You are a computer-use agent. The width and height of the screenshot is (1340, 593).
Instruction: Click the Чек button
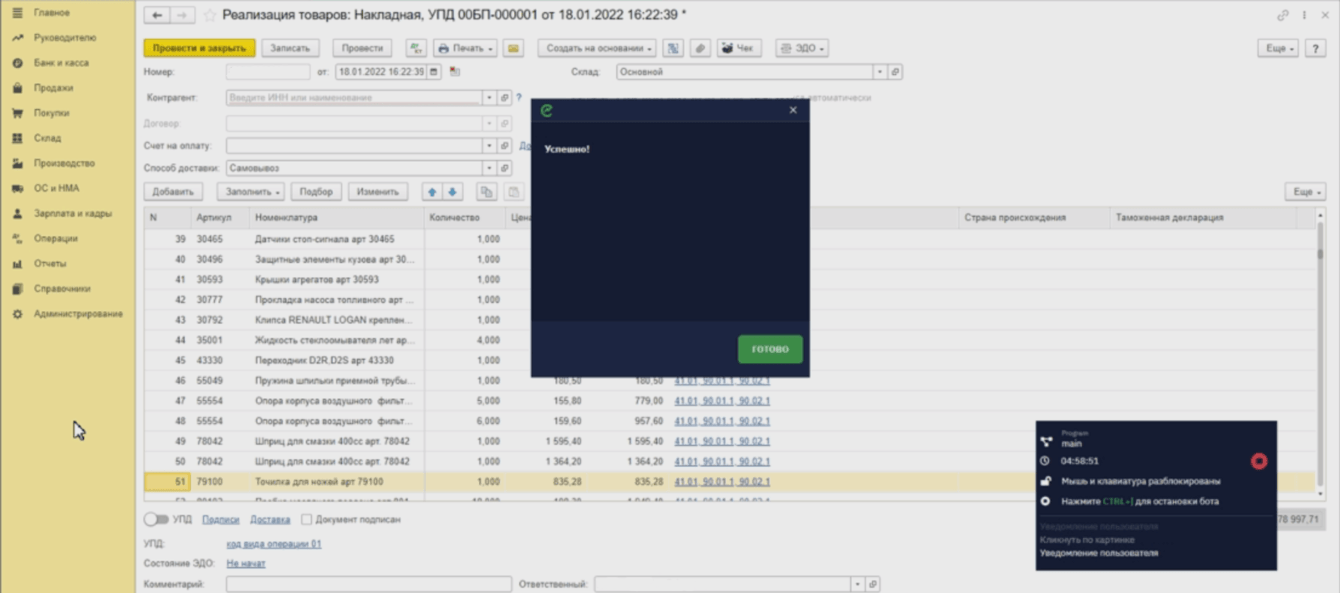[x=738, y=48]
